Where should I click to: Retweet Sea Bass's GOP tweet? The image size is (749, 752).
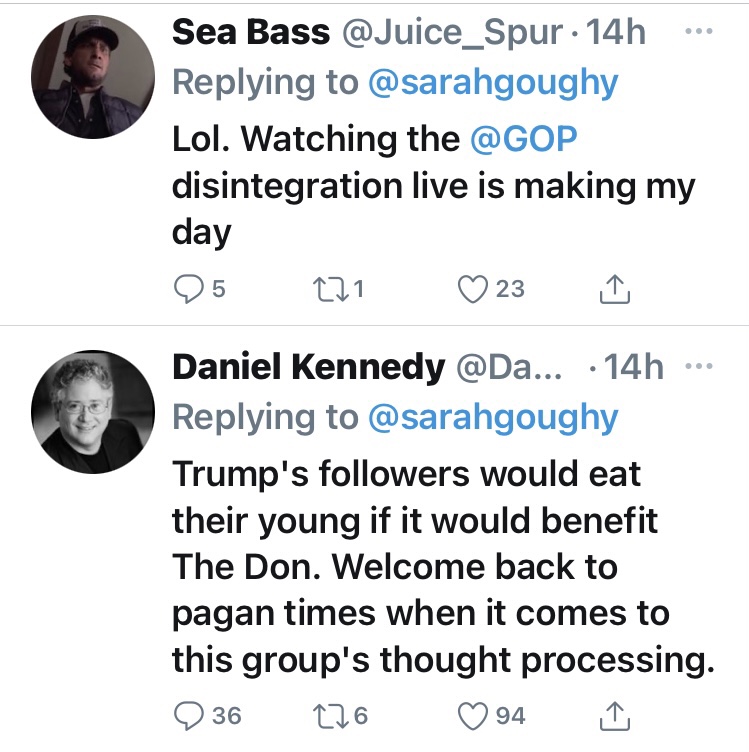pos(331,289)
